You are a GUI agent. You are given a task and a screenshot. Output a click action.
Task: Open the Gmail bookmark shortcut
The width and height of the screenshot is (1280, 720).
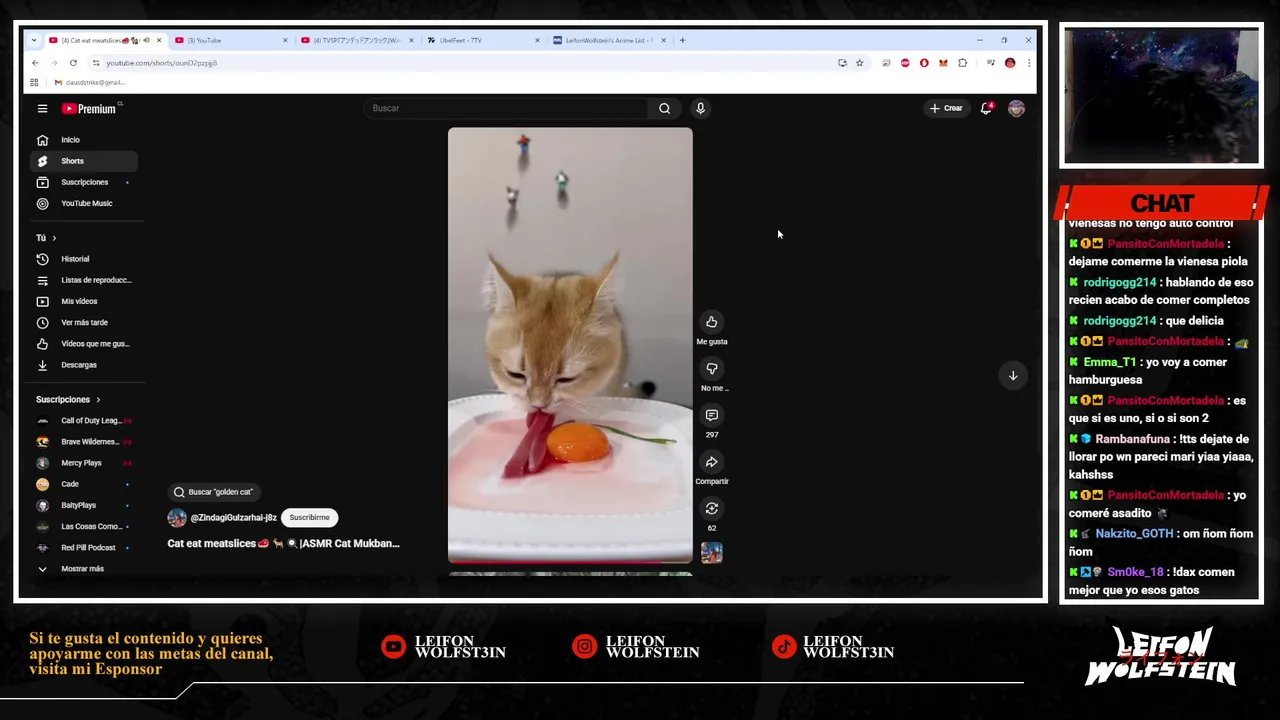point(90,82)
